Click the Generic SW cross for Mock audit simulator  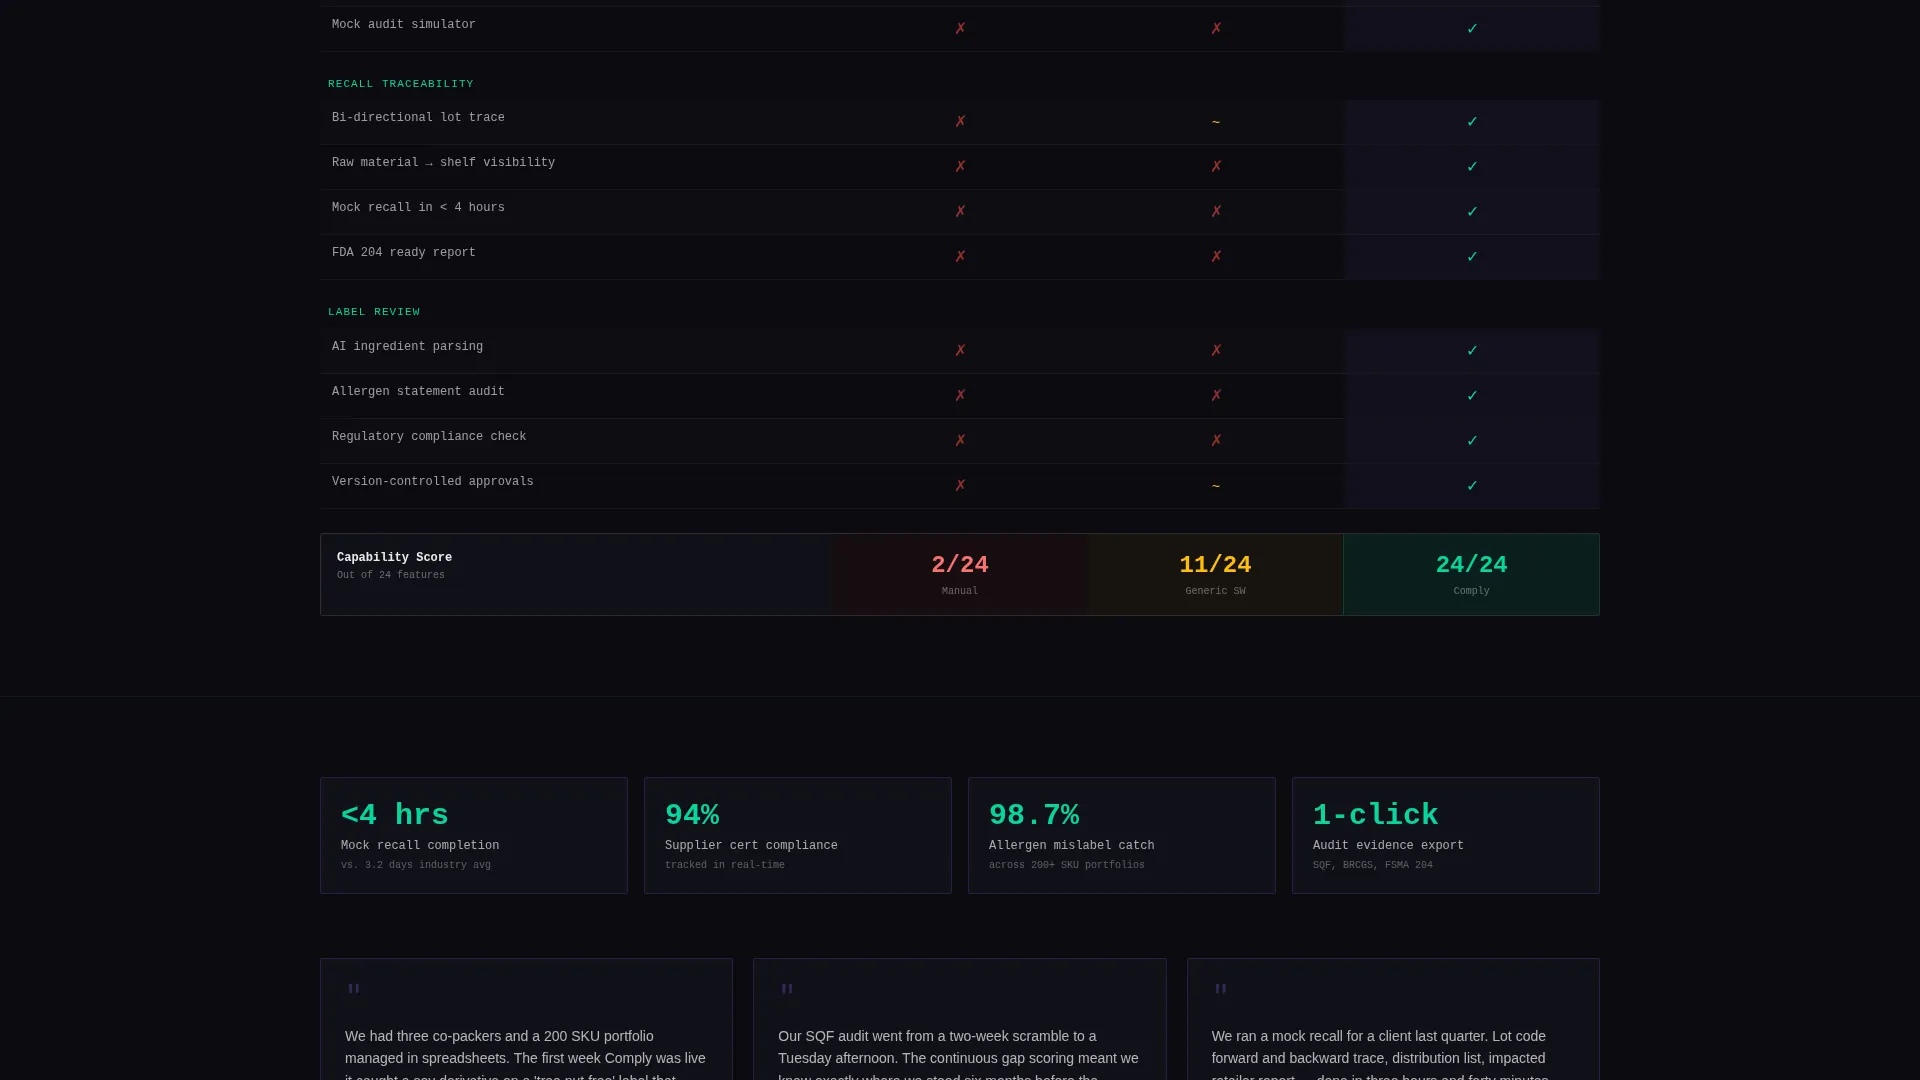pyautogui.click(x=1216, y=29)
